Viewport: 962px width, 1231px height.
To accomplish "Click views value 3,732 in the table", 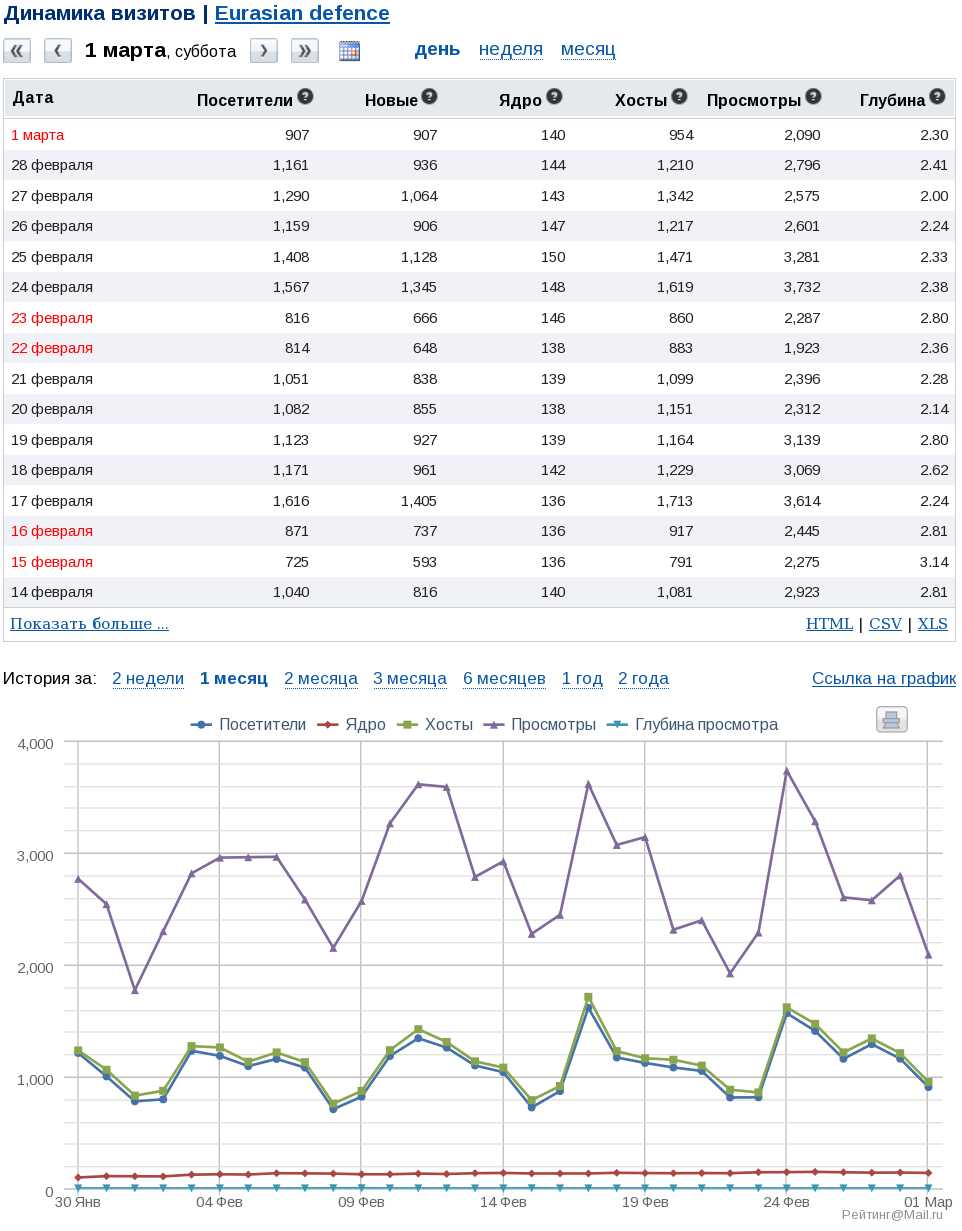I will [802, 287].
